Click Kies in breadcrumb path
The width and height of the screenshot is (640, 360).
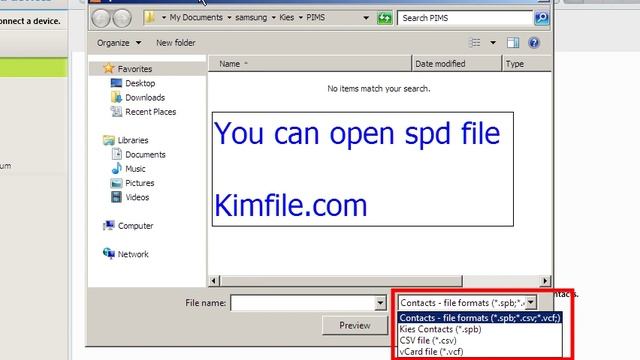click(x=287, y=18)
